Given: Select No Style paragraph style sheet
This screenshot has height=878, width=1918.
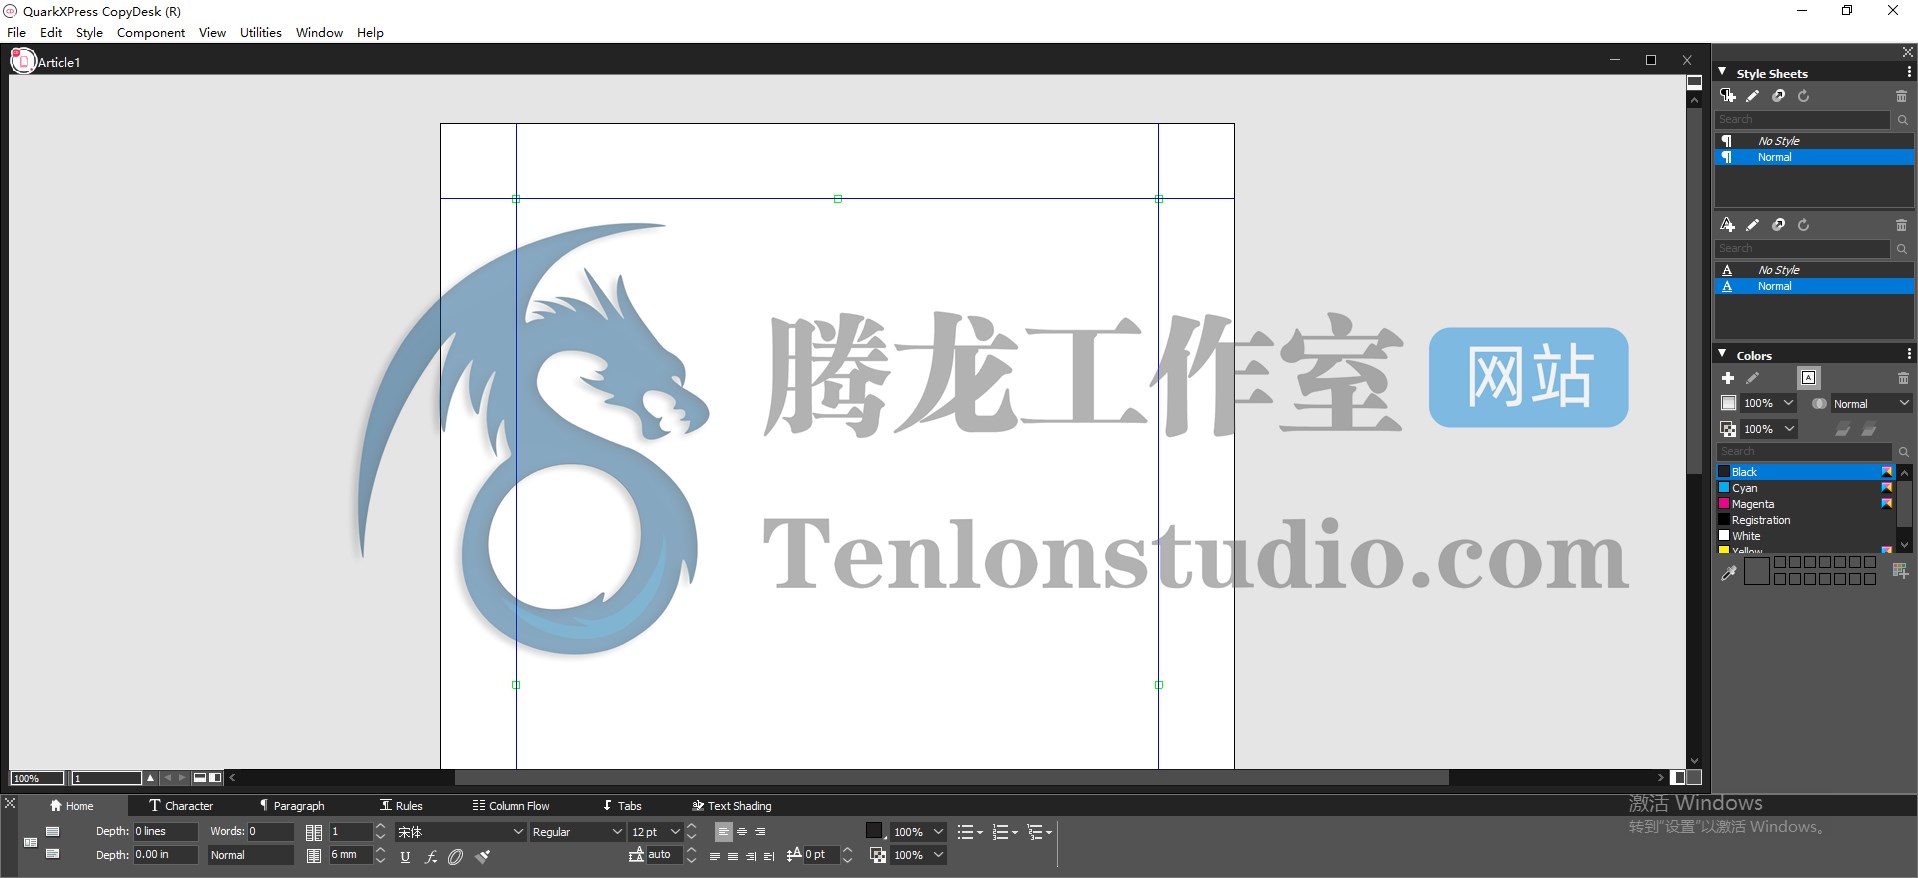Looking at the screenshot, I should coord(1814,141).
